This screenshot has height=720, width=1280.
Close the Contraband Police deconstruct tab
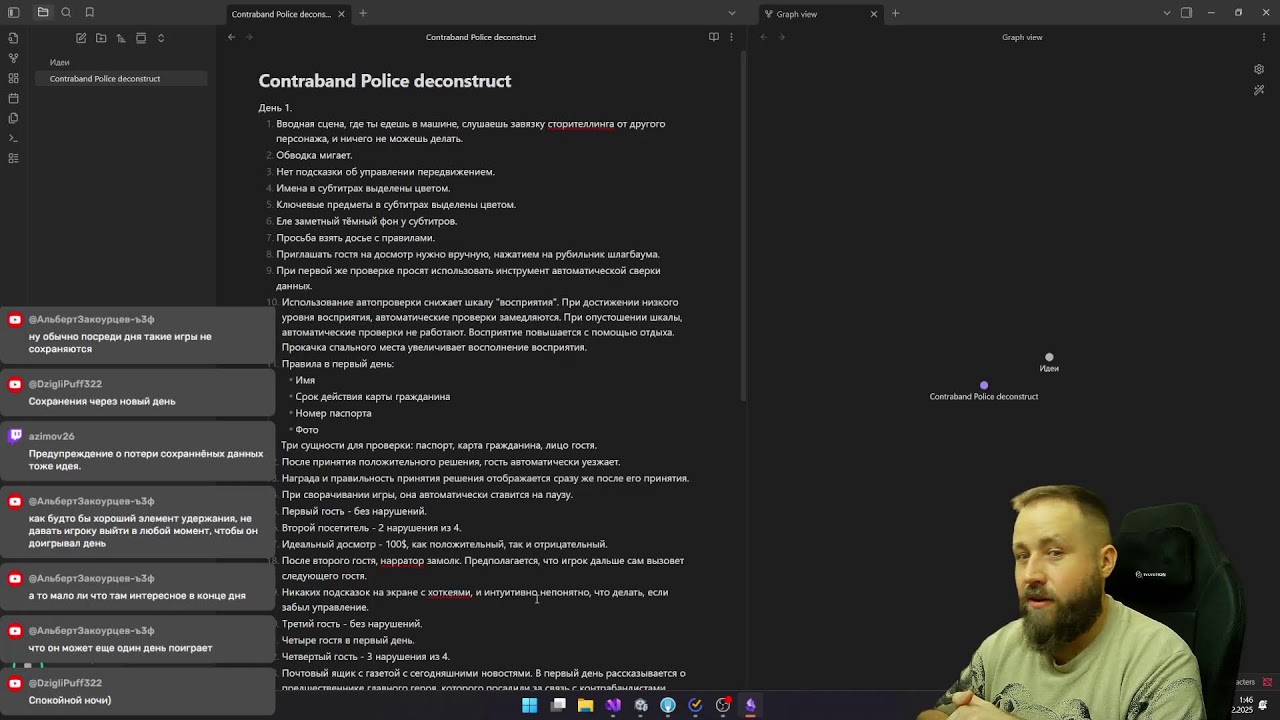click(x=341, y=14)
